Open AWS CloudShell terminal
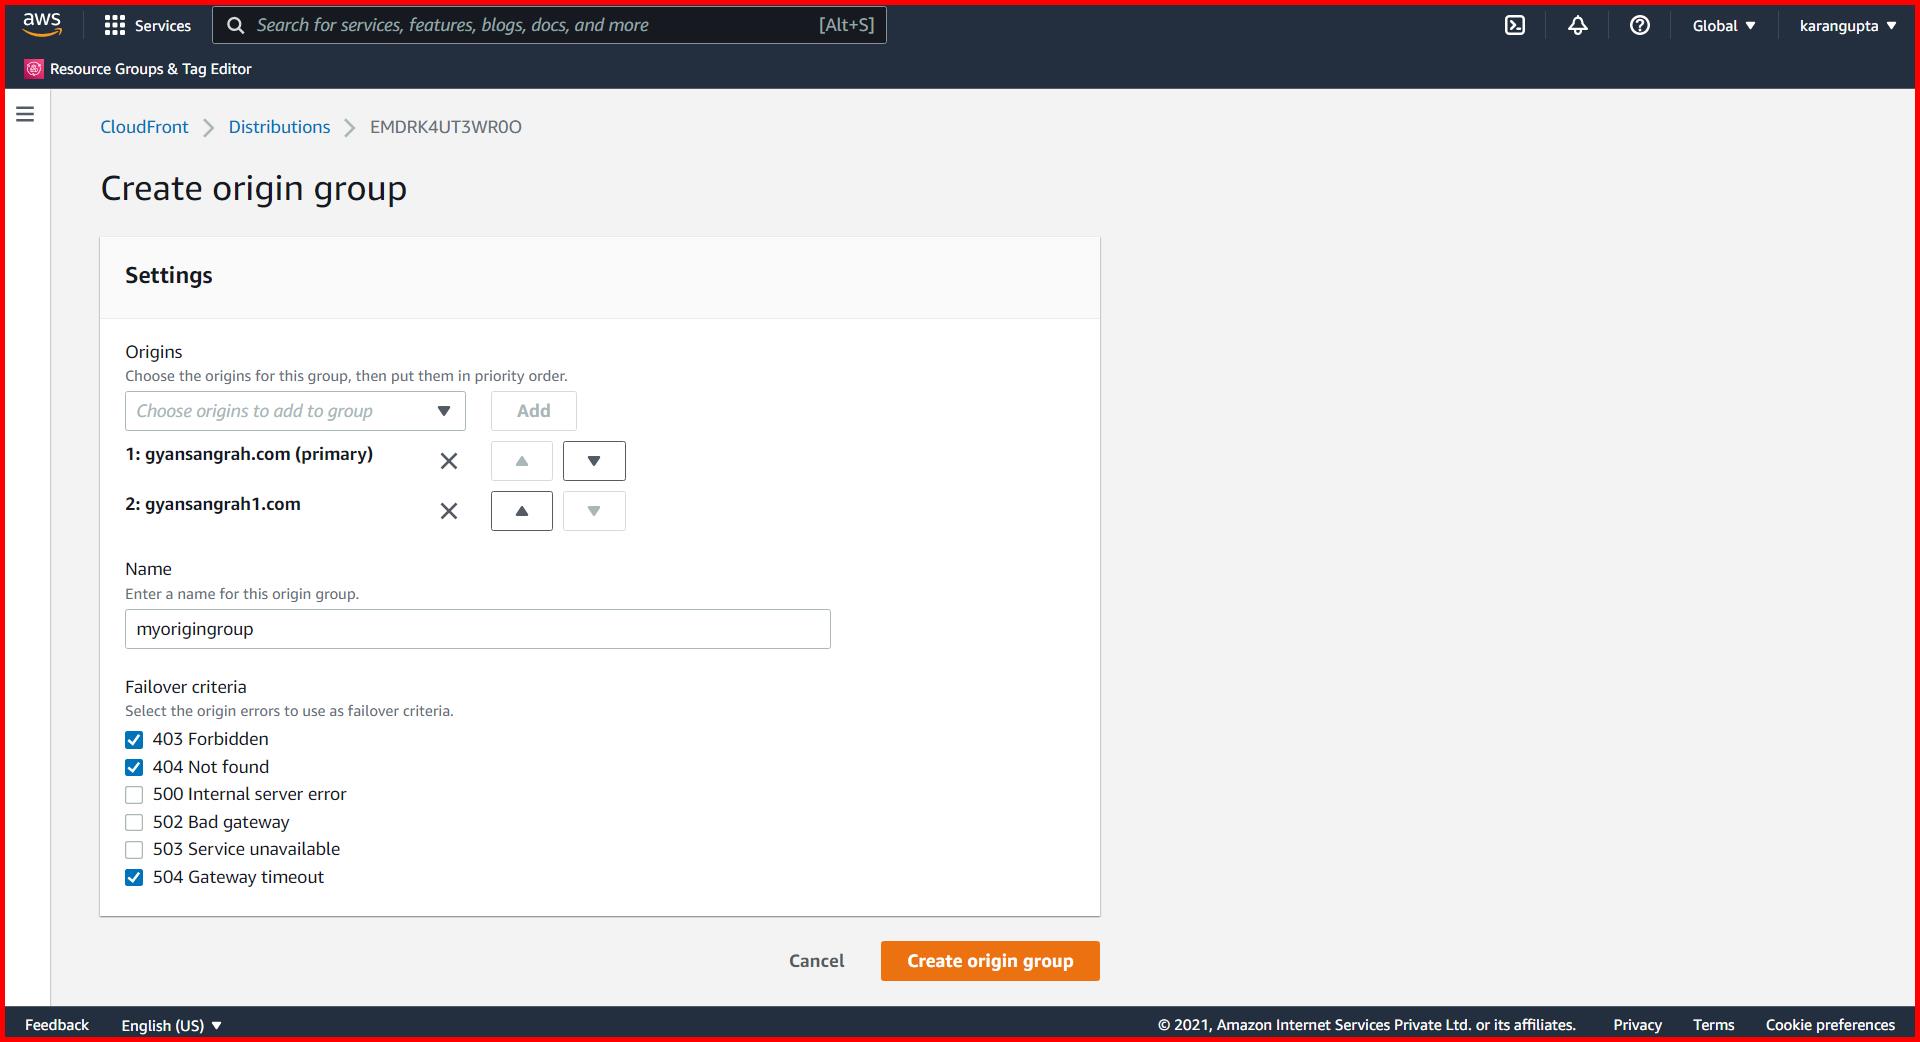Screen dimensions: 1920x1042 1515,25
